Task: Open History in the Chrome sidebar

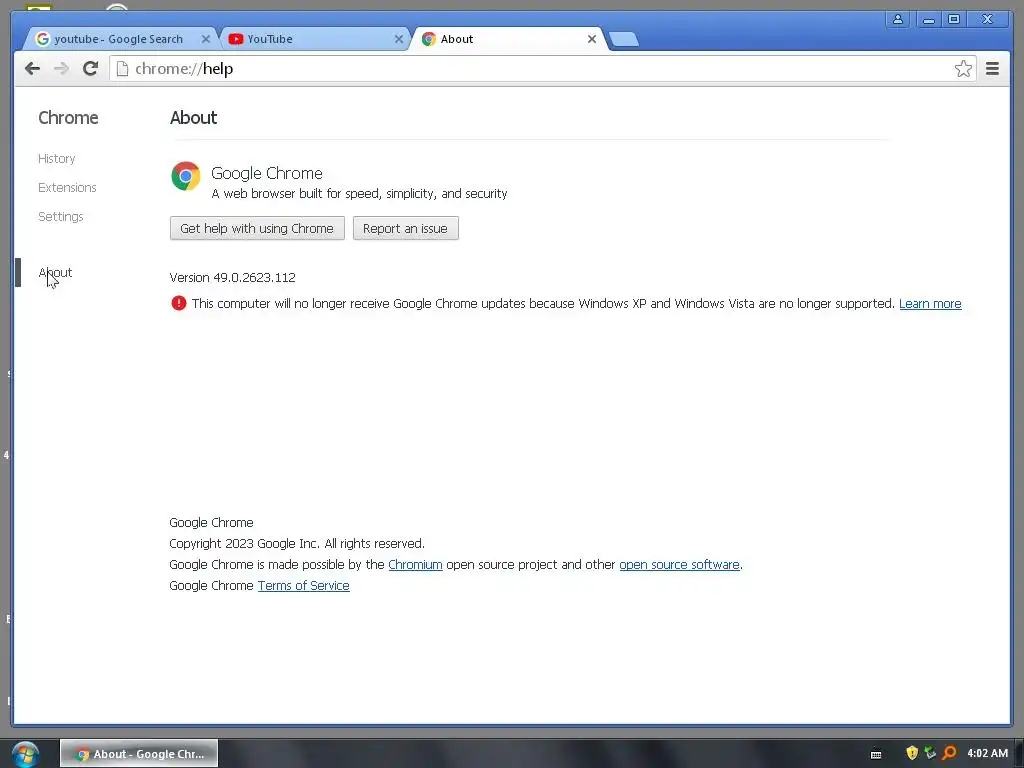Action: 57,159
